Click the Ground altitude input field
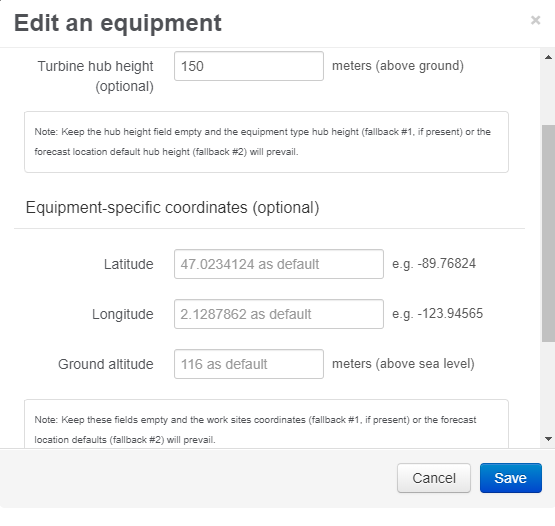Screen dimensions: 555x526 (x=249, y=364)
